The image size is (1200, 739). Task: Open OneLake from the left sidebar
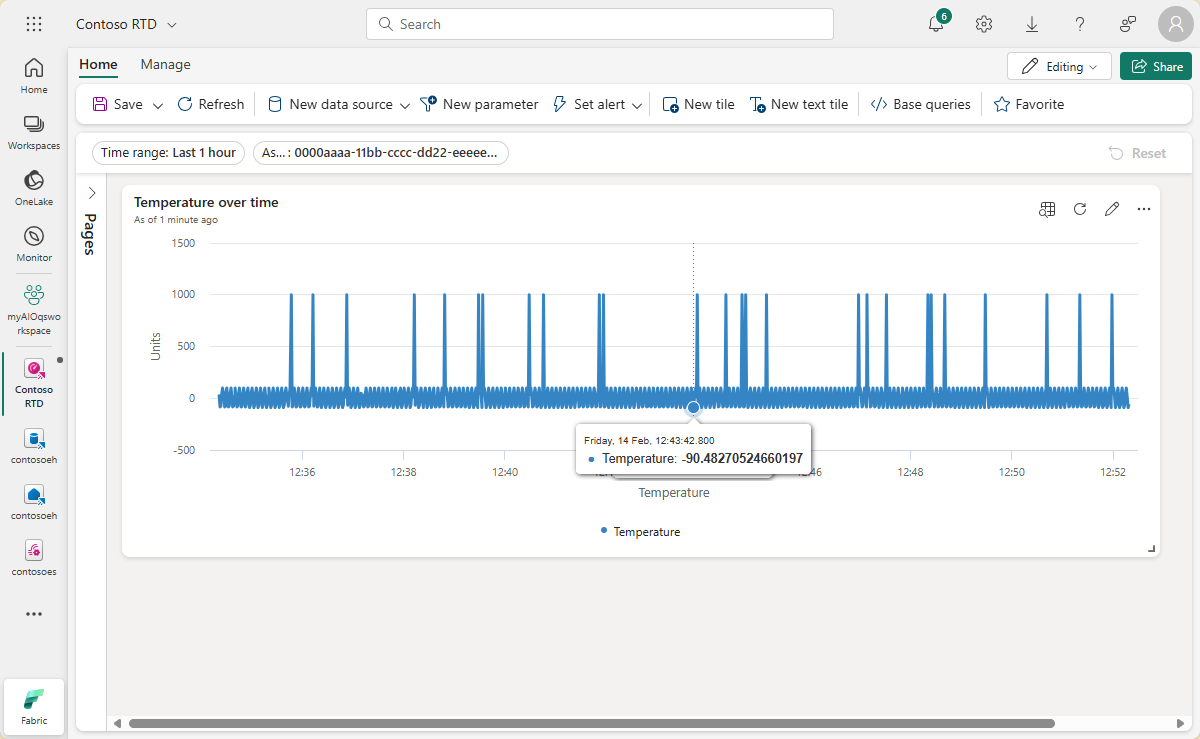(x=33, y=187)
